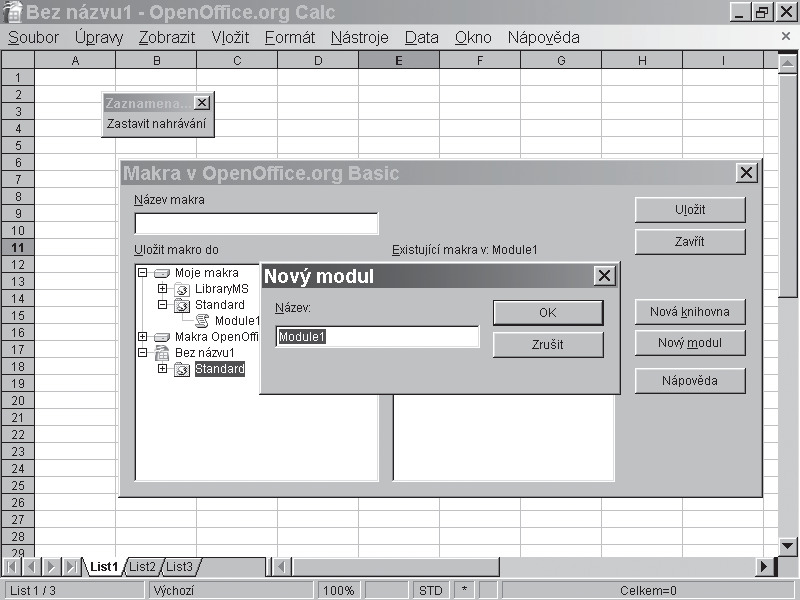This screenshot has width=800, height=600.
Task: Click Nová knihovna button
Action: click(x=690, y=311)
